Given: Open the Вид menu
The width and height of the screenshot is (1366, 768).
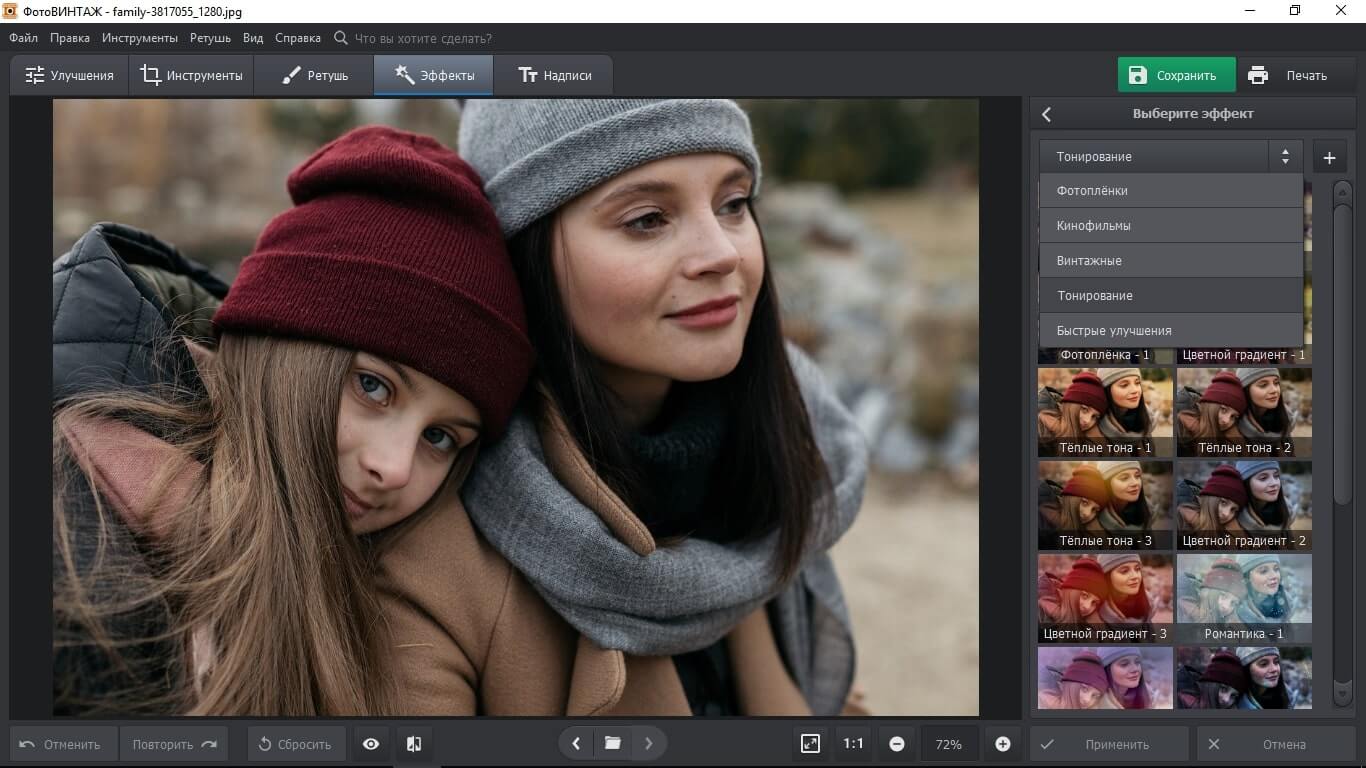Looking at the screenshot, I should click(x=253, y=38).
